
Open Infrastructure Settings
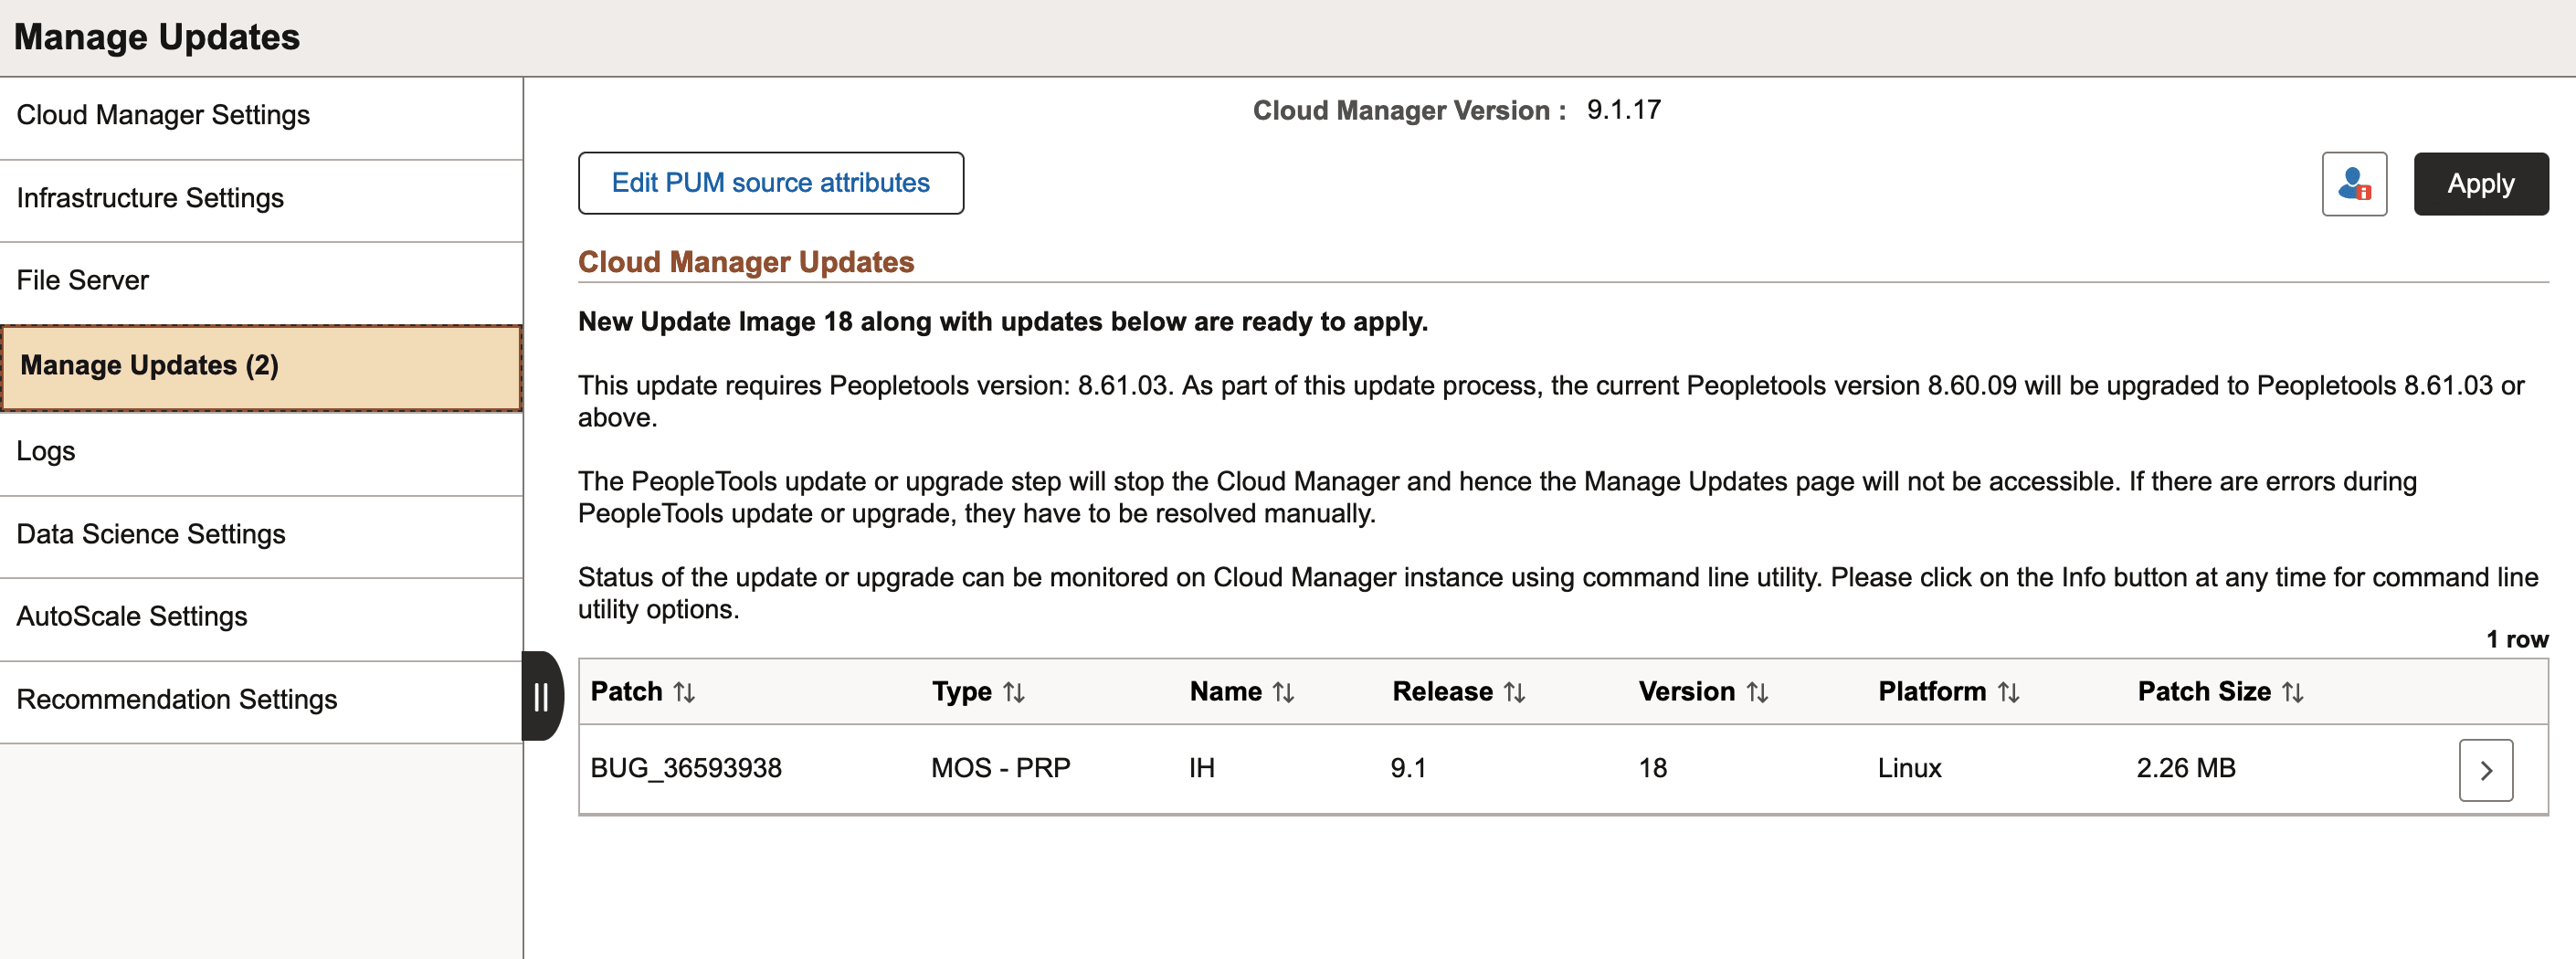150,197
